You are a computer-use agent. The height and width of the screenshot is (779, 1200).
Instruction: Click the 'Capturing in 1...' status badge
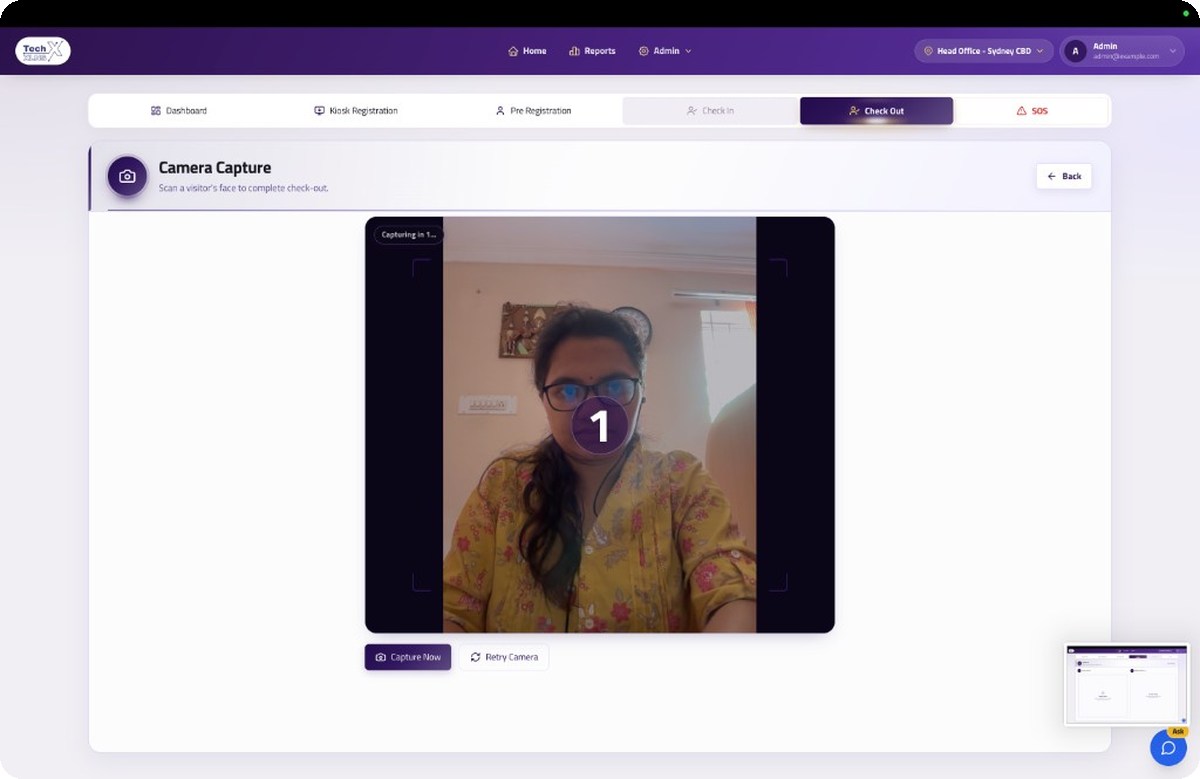409,235
